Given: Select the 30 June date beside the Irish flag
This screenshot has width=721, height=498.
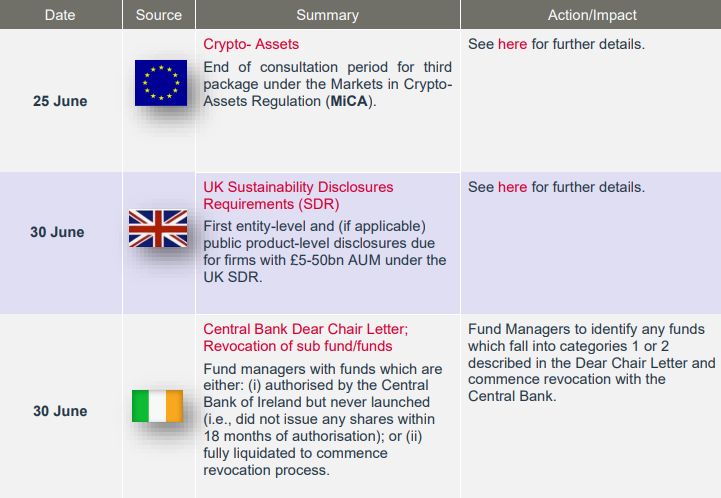Looking at the screenshot, I should coord(58,411).
